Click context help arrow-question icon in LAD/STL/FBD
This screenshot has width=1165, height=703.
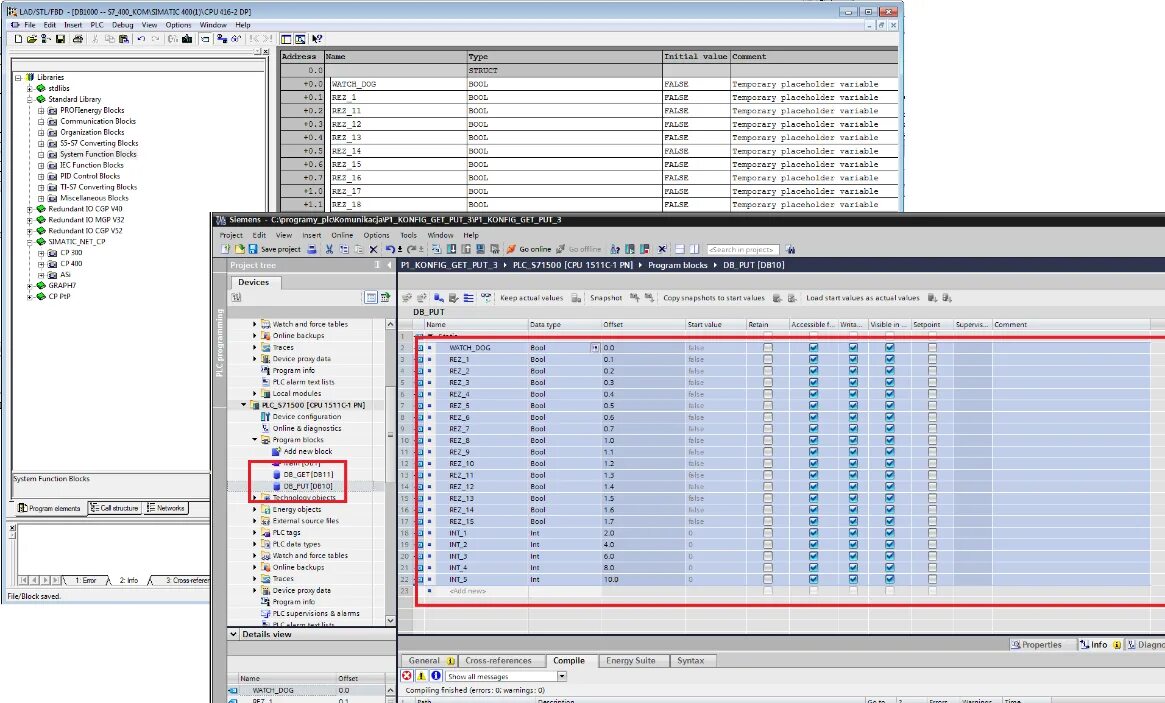(317, 39)
